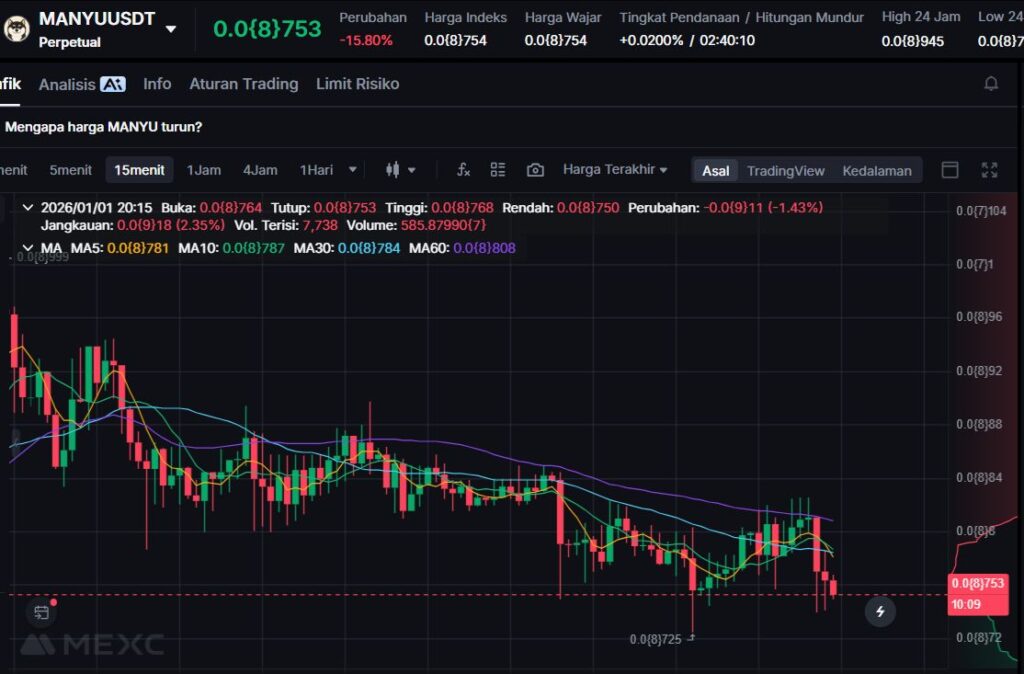Screen dimensions: 1024x674
Task: Open the MANYUUSDT pair selector dropdown
Action: (171, 29)
